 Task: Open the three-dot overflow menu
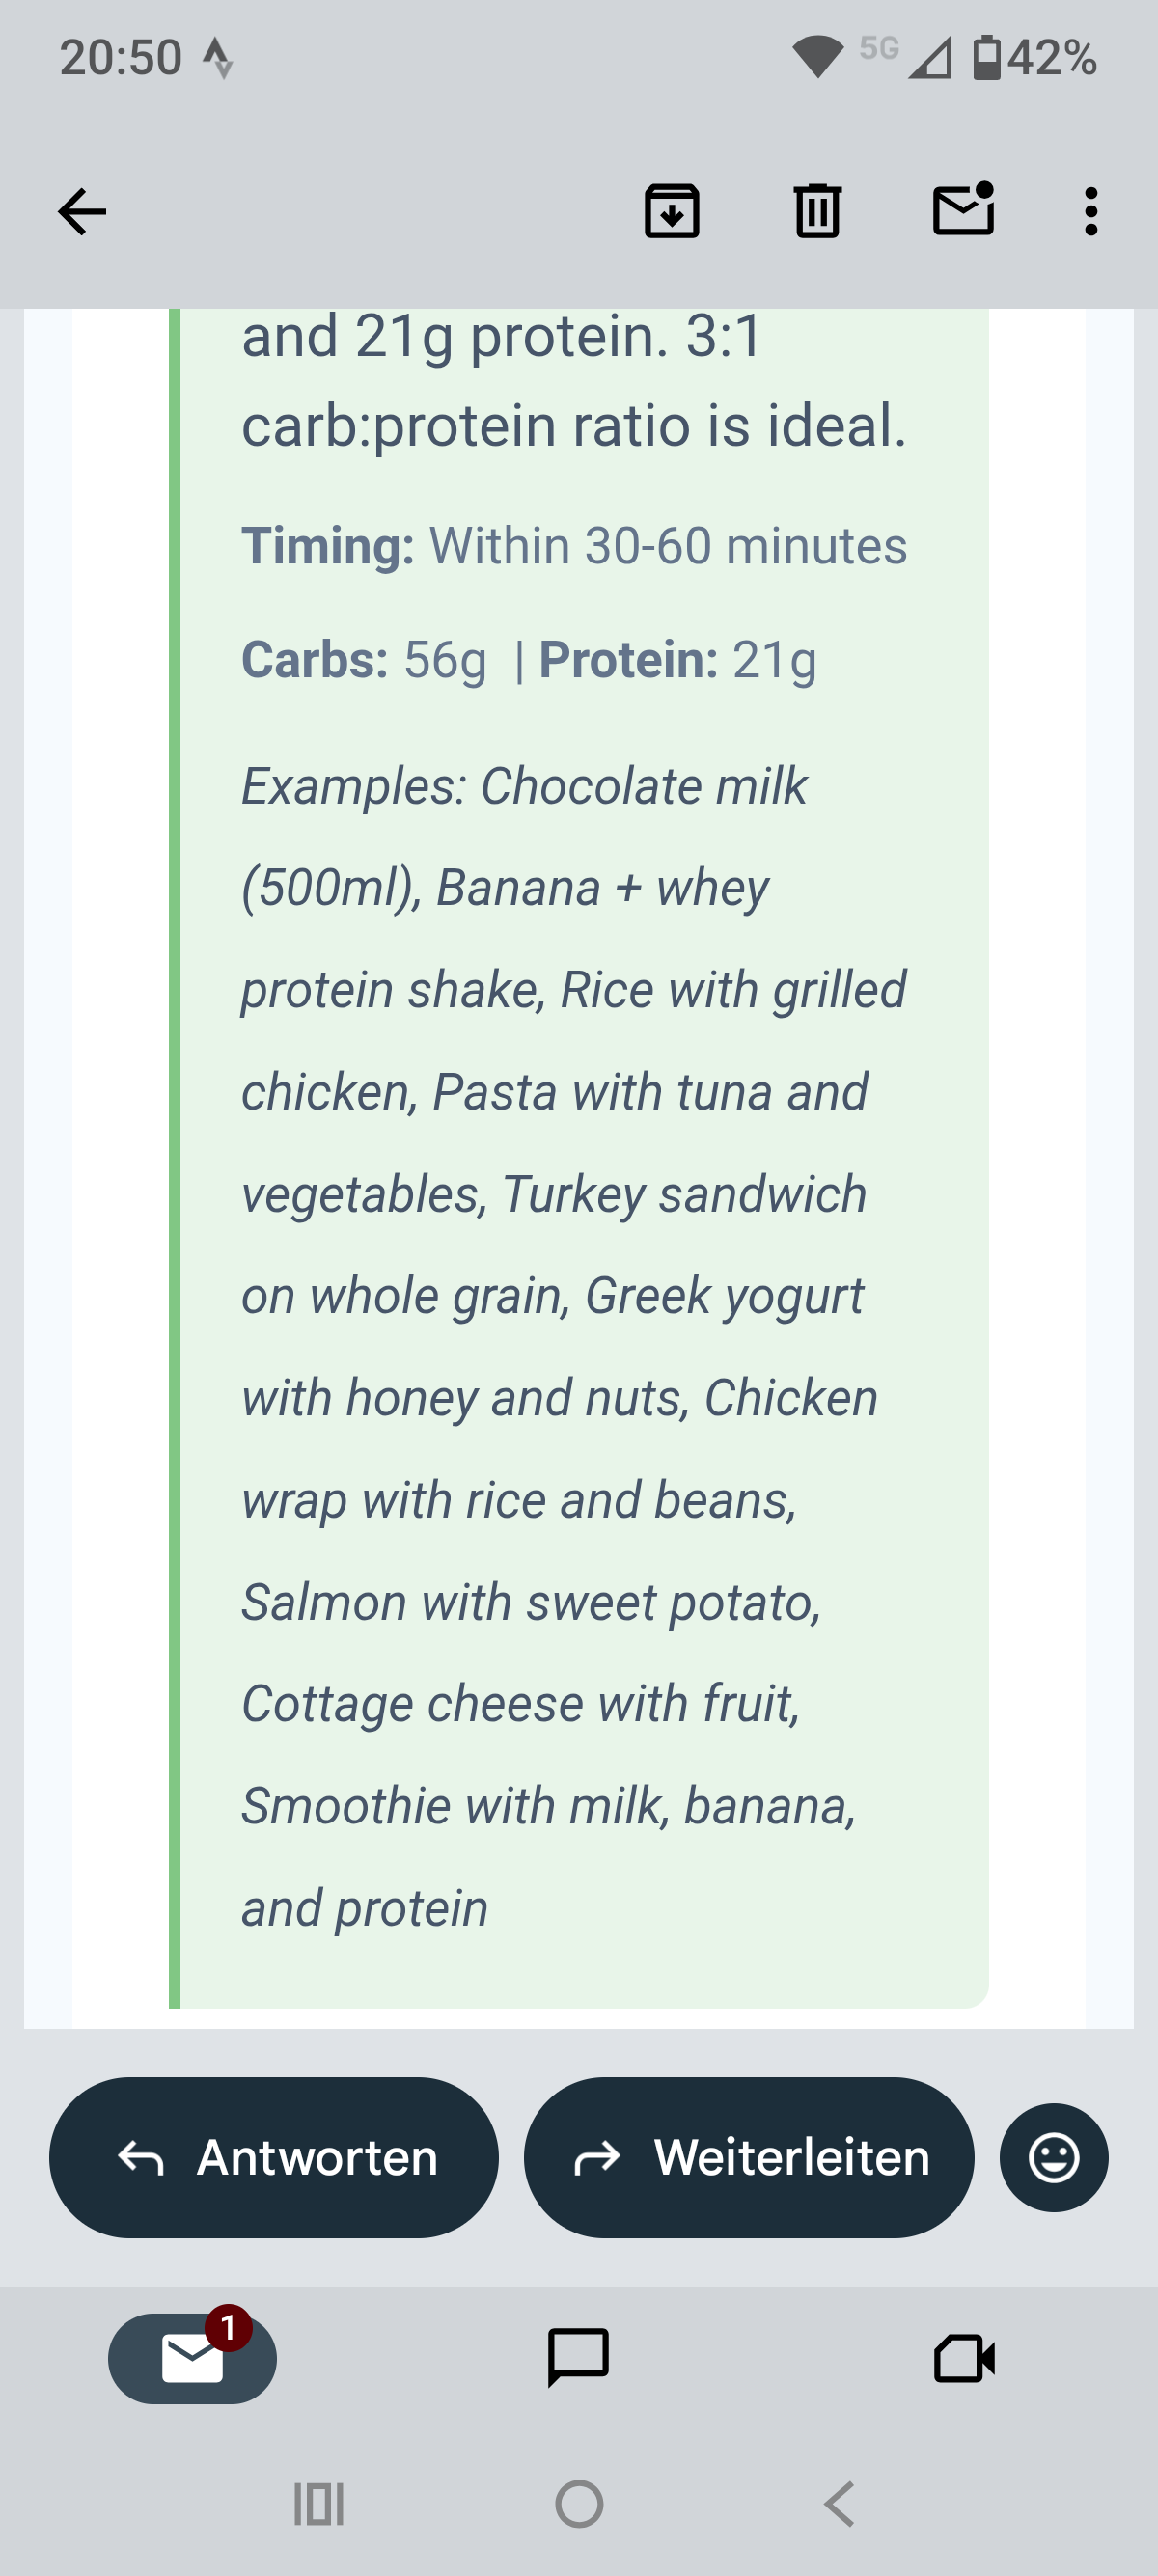(x=1091, y=212)
